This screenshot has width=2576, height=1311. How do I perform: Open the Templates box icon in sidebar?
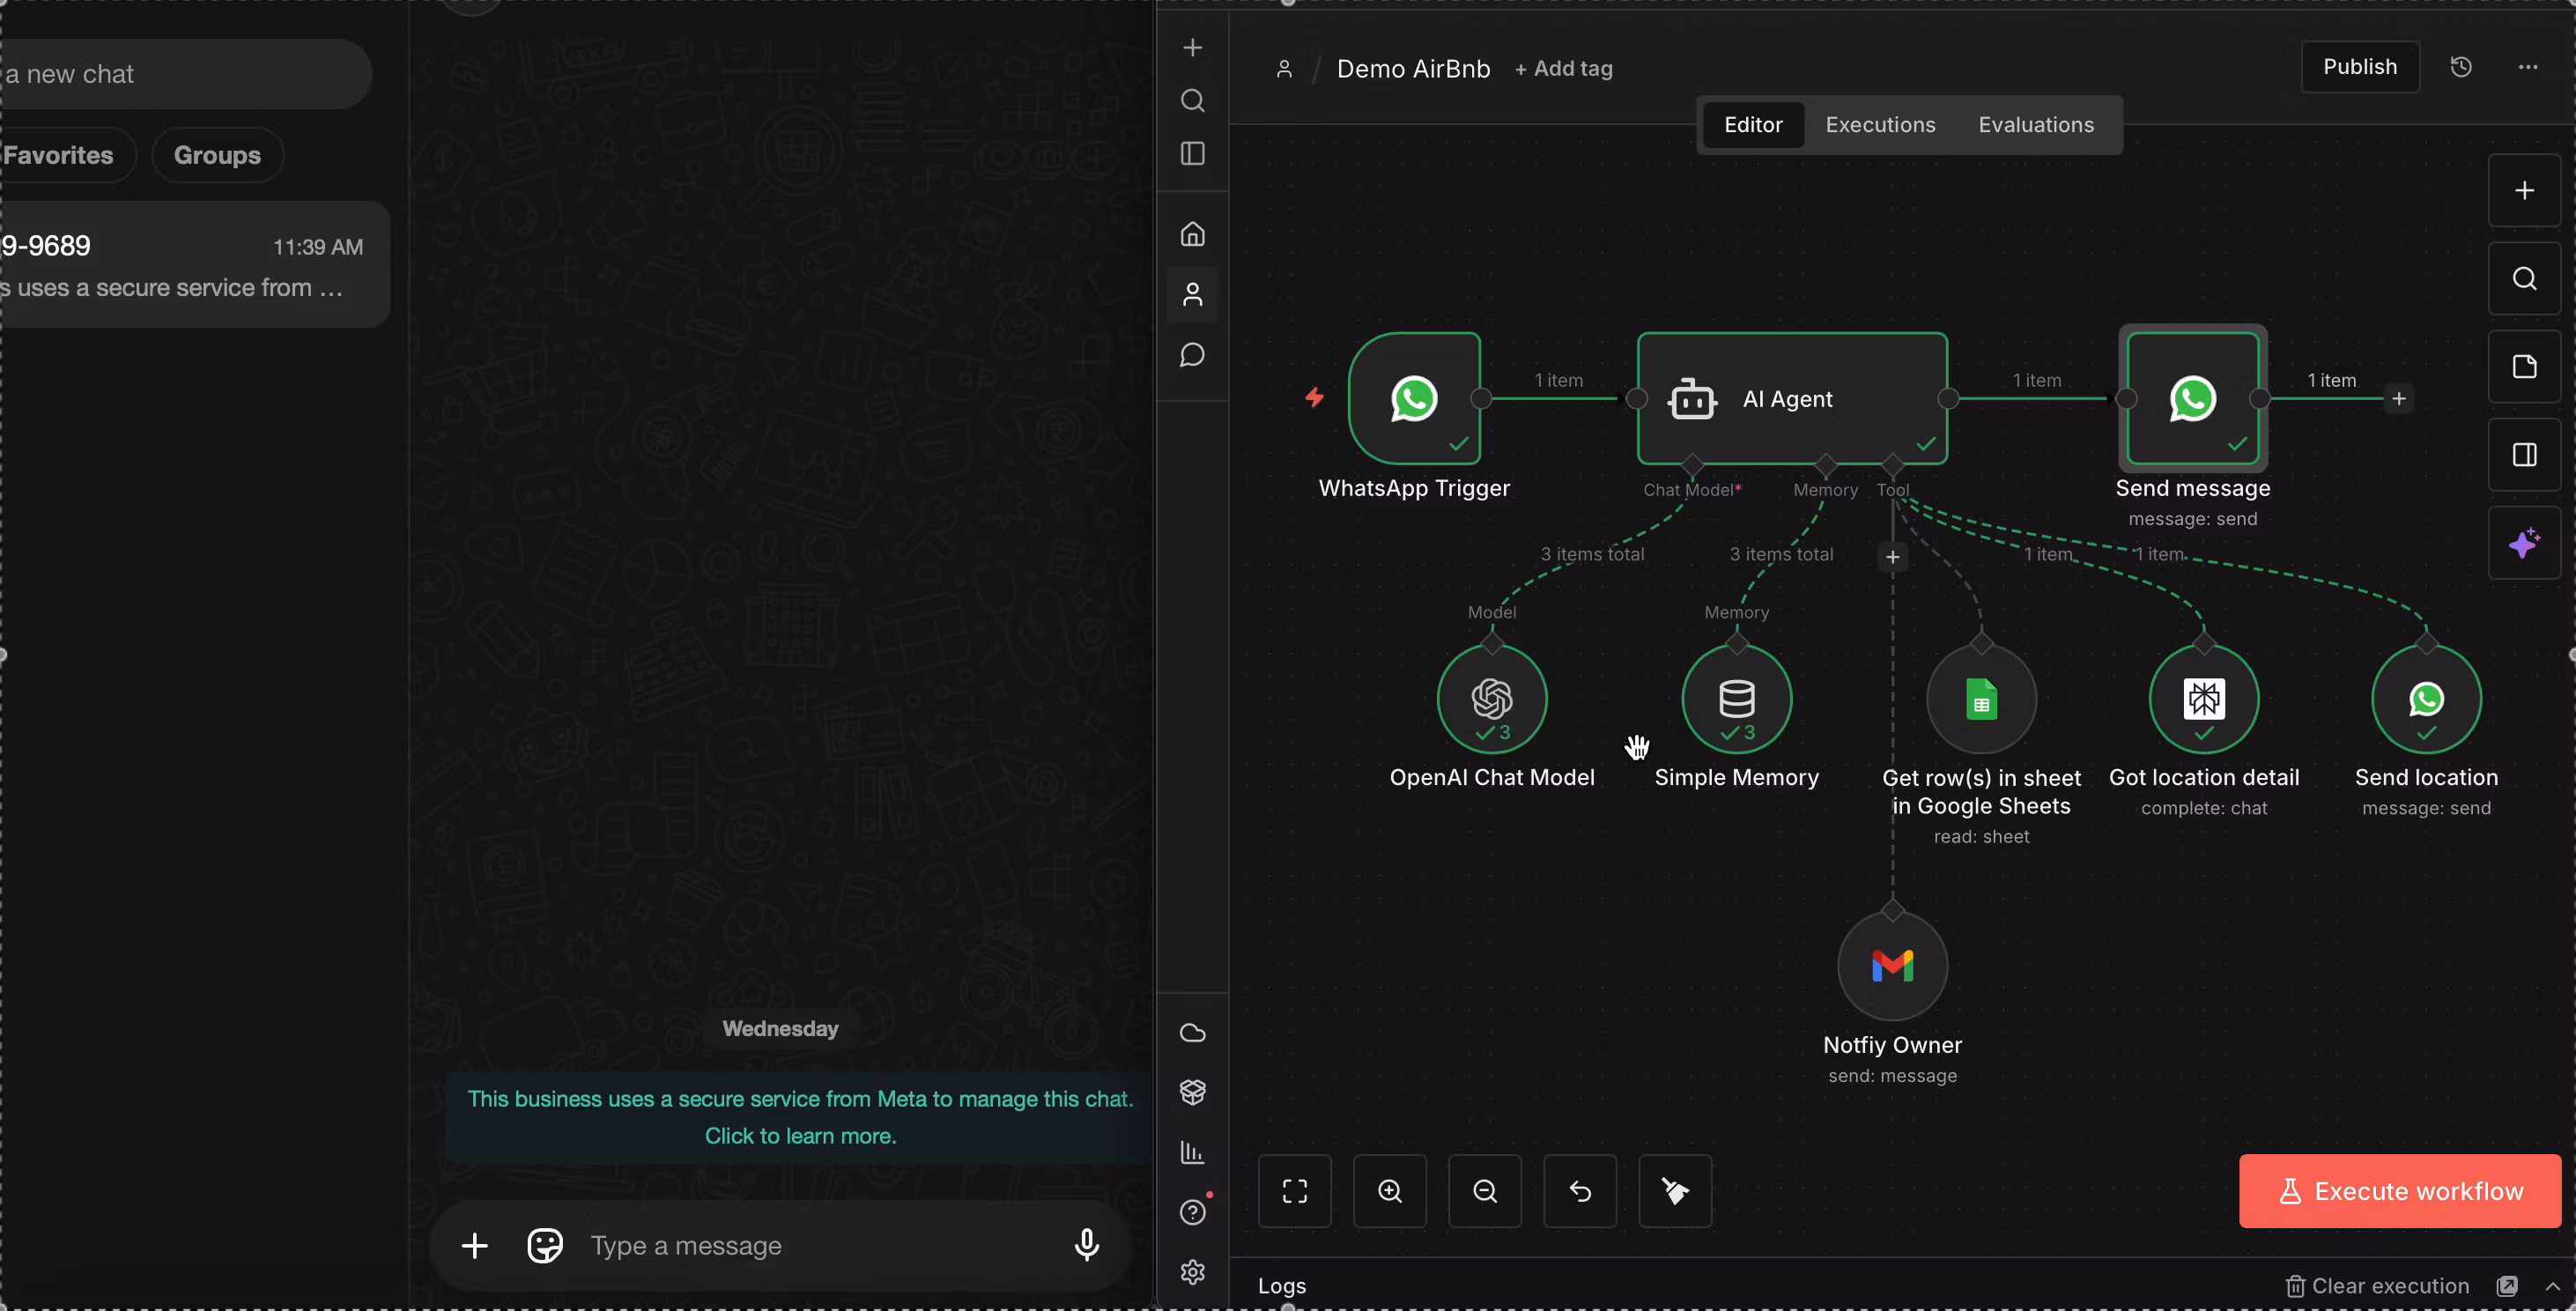click(1192, 1093)
